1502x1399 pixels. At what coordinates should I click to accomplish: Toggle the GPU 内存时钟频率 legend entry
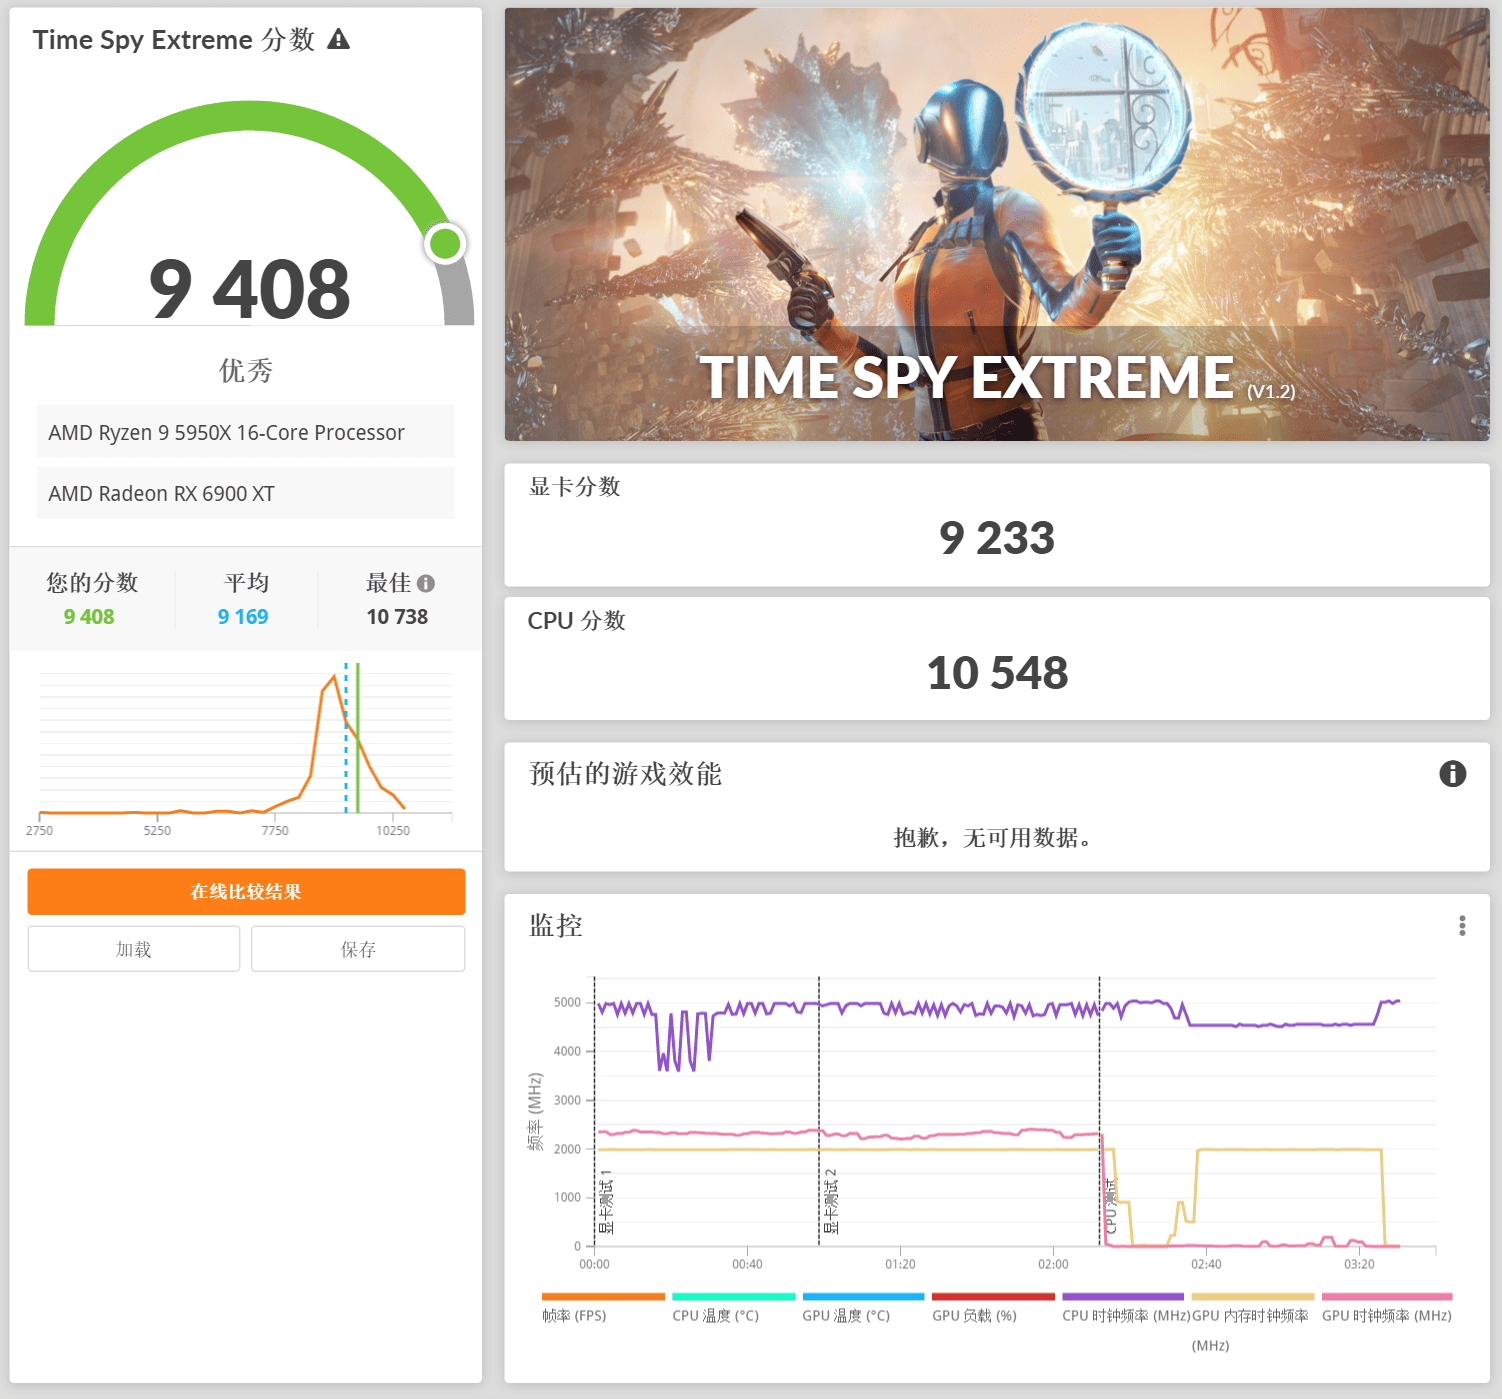pos(1253,1323)
